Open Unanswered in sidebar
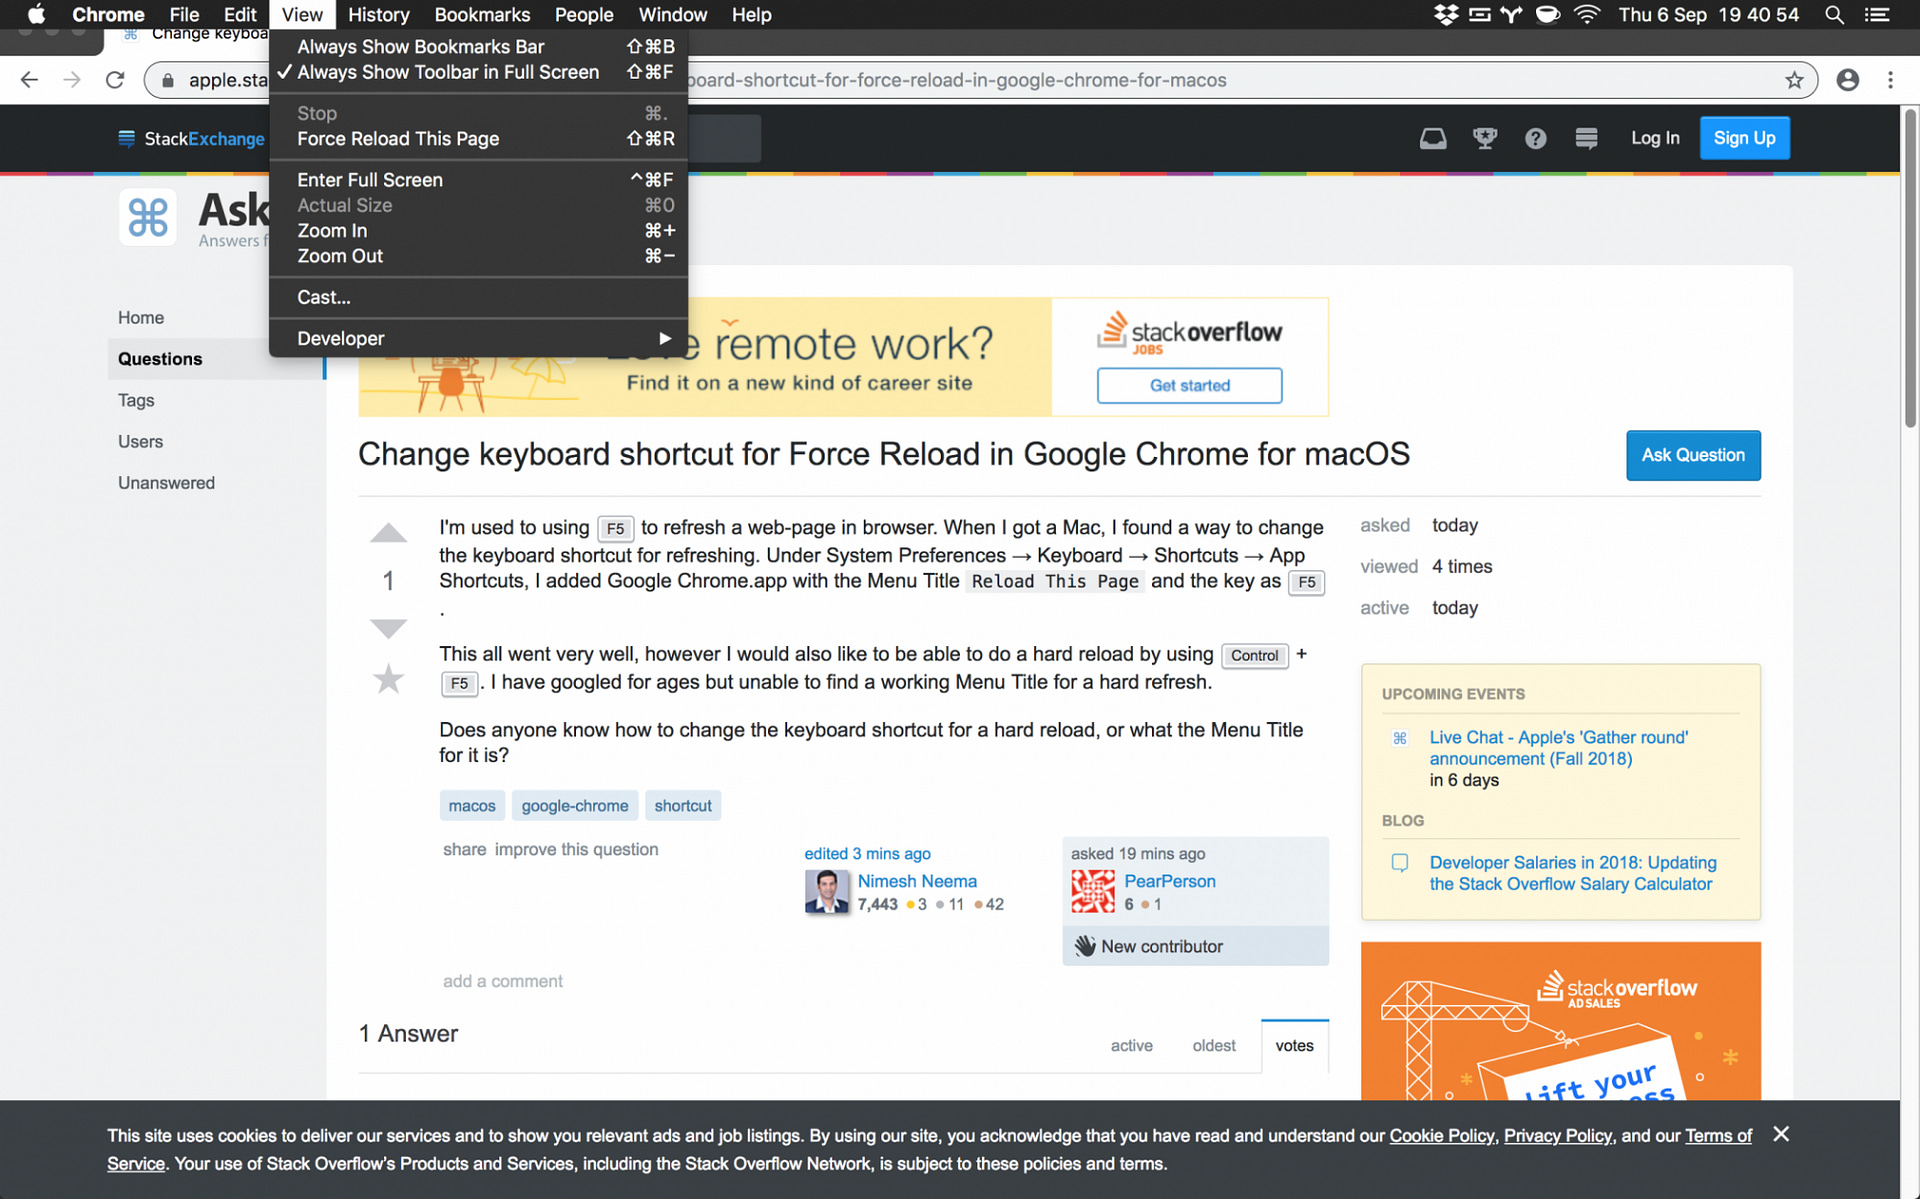The image size is (1920, 1199). pos(166,483)
